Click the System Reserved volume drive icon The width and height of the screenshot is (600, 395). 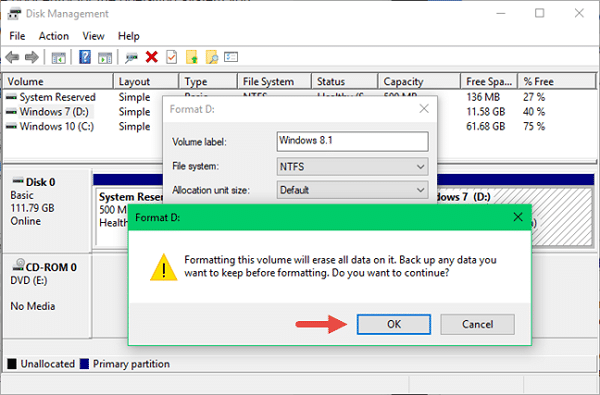click(11, 97)
